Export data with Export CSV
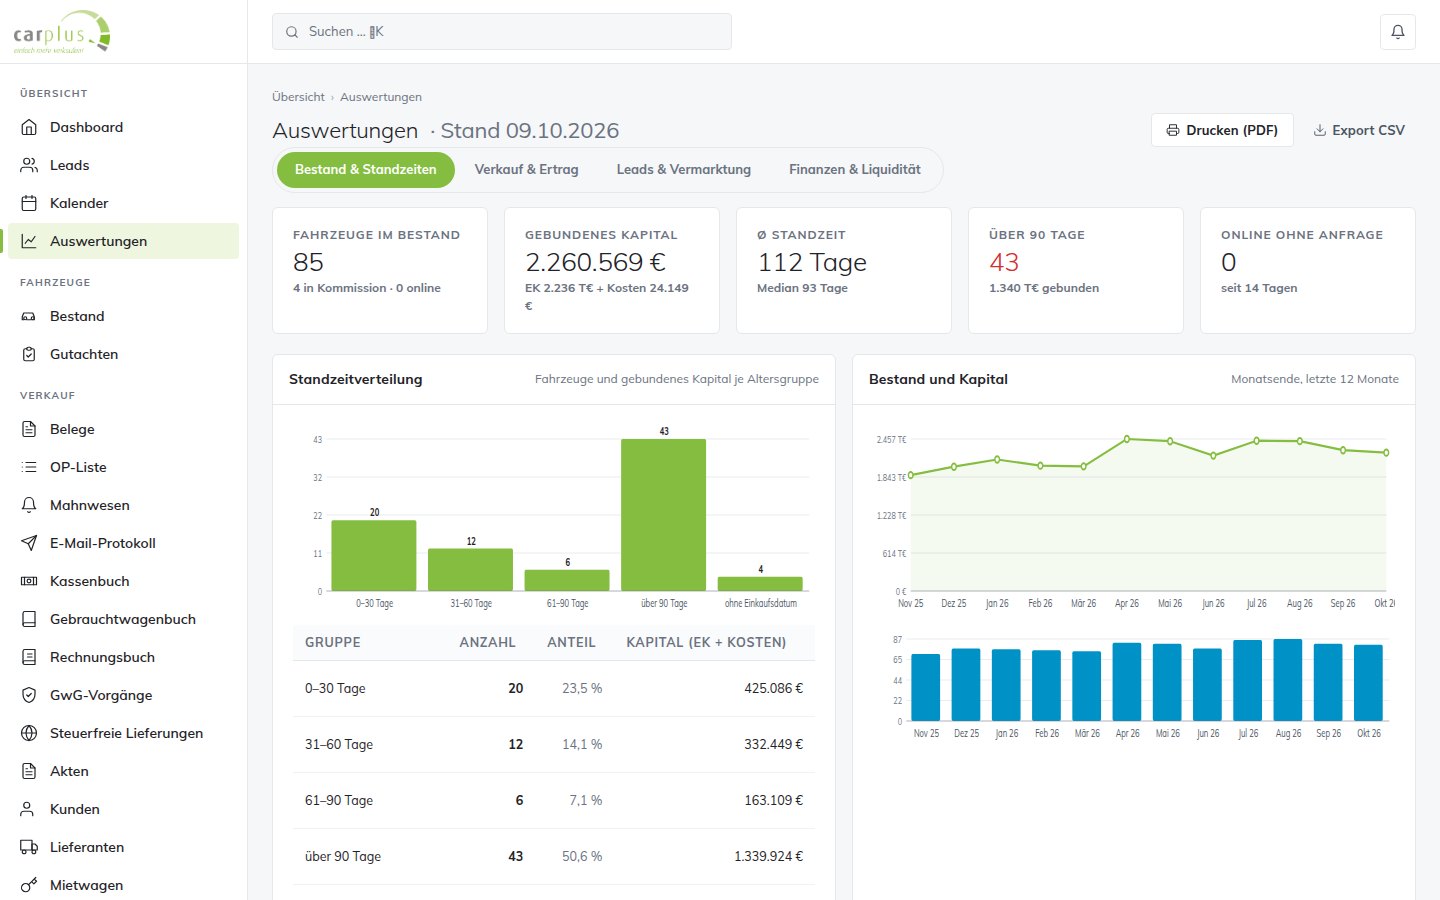 tap(1359, 130)
